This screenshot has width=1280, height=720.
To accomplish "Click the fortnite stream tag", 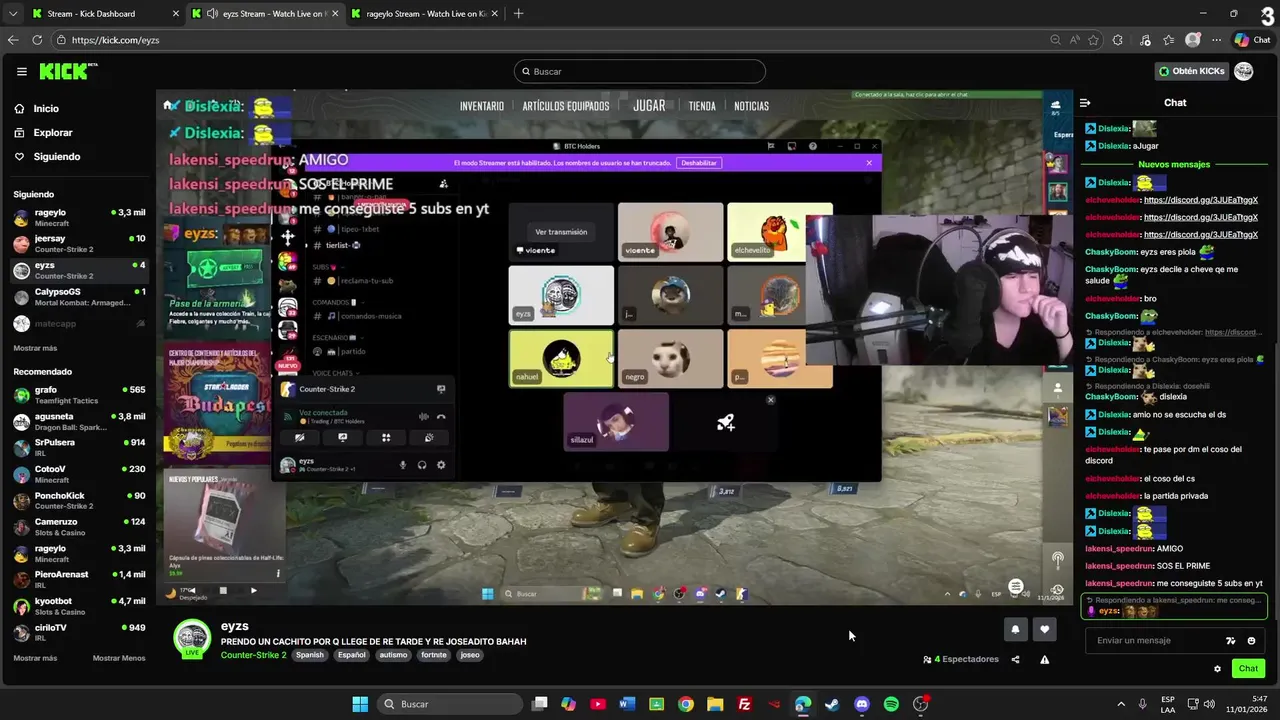I will tap(434, 655).
